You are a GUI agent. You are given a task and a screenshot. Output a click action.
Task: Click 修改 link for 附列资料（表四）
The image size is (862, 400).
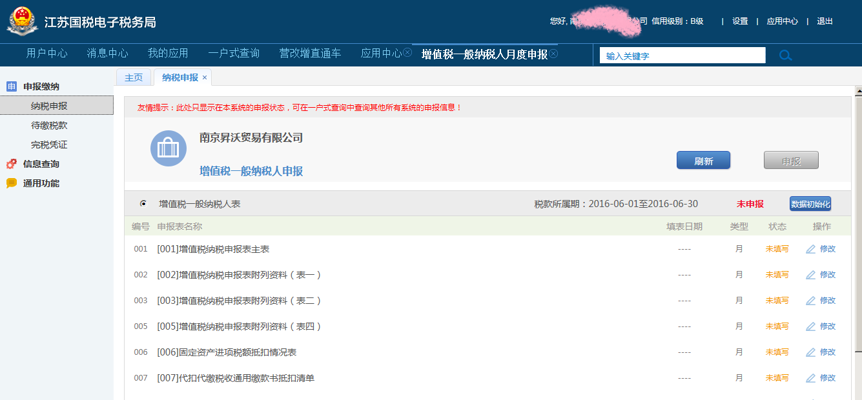828,326
